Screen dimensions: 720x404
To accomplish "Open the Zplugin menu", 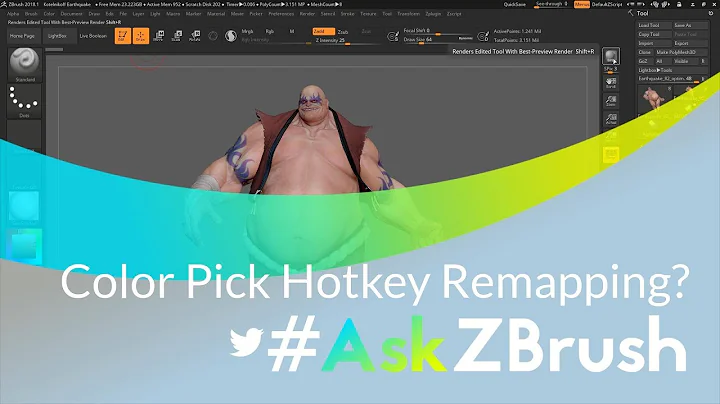I will [433, 14].
